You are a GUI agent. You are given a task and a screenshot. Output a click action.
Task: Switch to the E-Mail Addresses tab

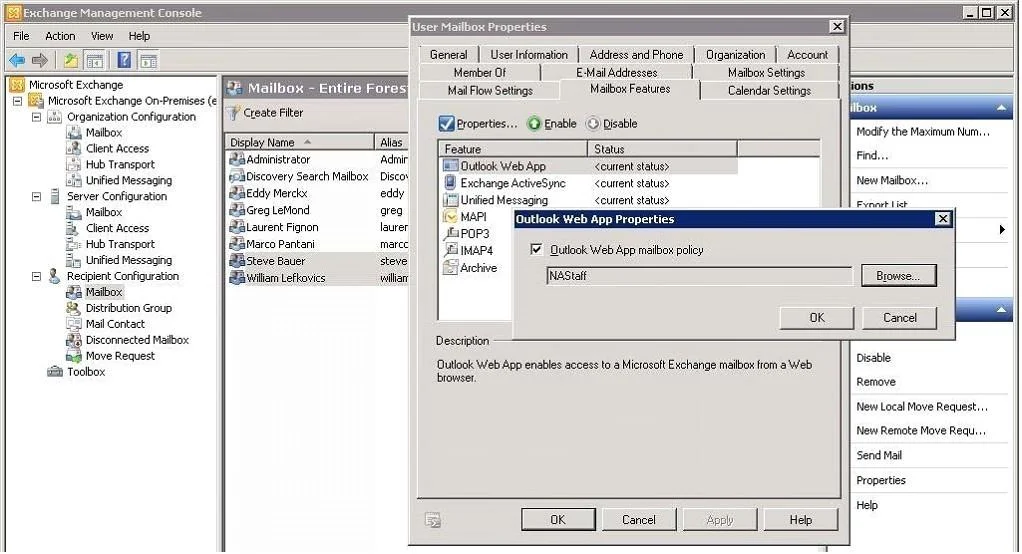[617, 72]
